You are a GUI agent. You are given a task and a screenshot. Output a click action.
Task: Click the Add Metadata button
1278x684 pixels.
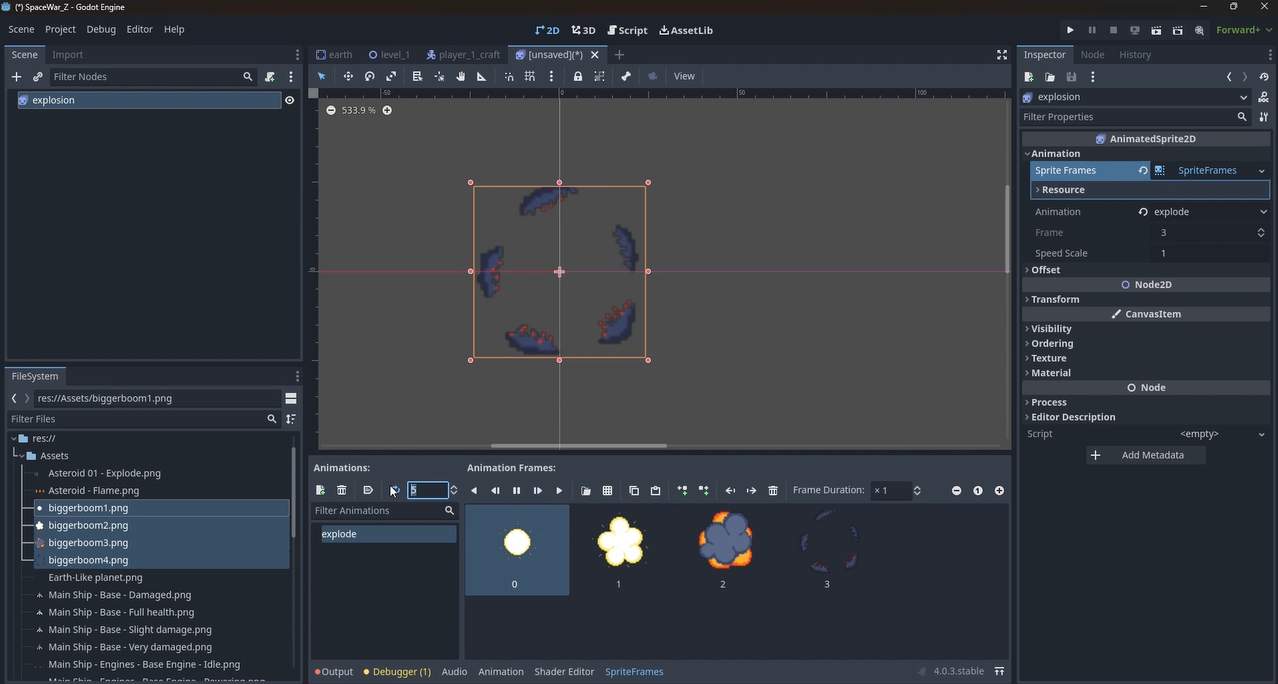pyautogui.click(x=1145, y=455)
